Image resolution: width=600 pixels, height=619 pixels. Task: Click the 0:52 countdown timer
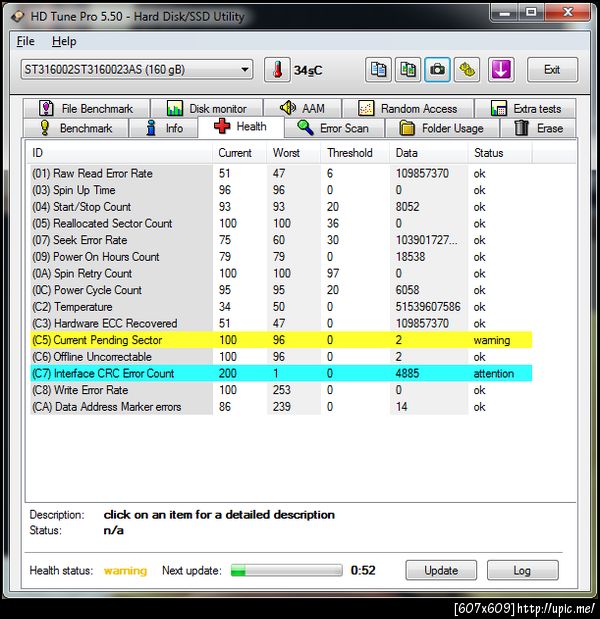click(x=363, y=570)
